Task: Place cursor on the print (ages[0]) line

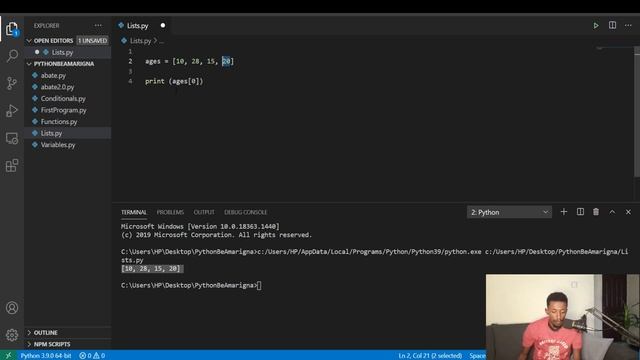Action: 174,81
